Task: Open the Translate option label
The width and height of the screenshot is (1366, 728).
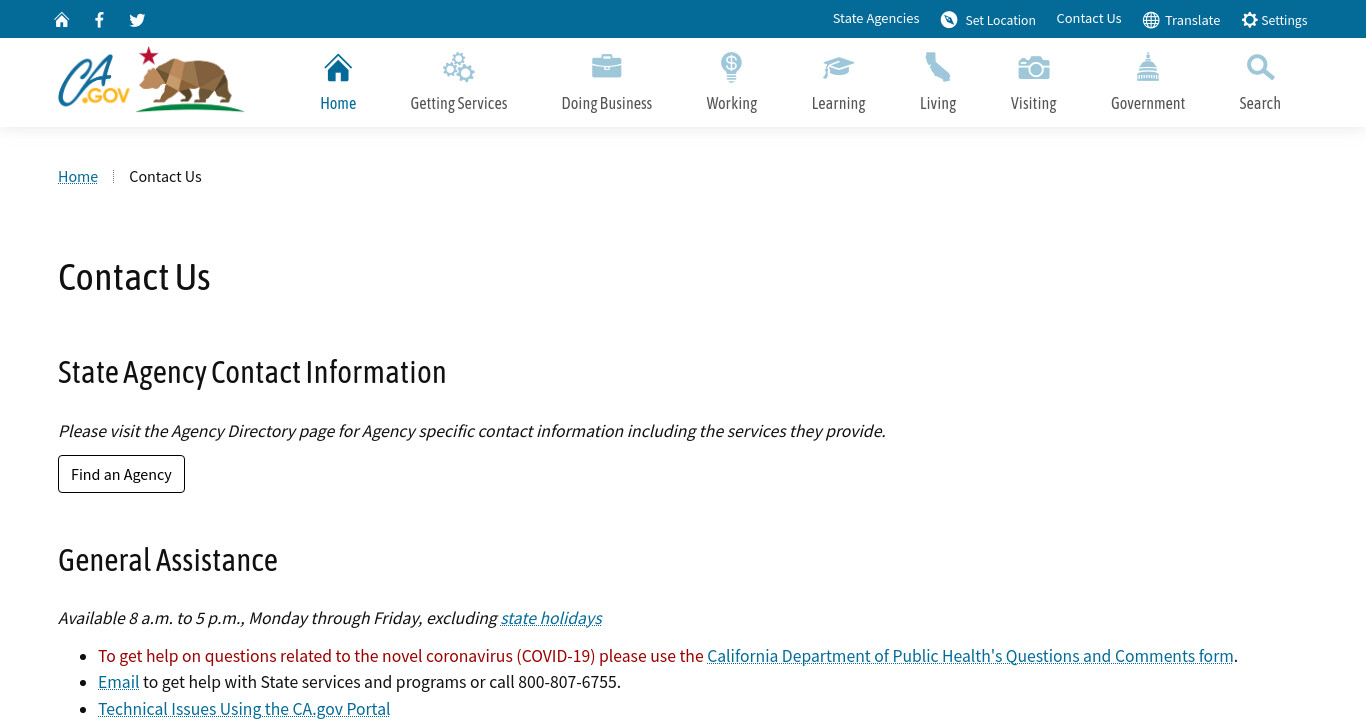Action: point(1192,20)
